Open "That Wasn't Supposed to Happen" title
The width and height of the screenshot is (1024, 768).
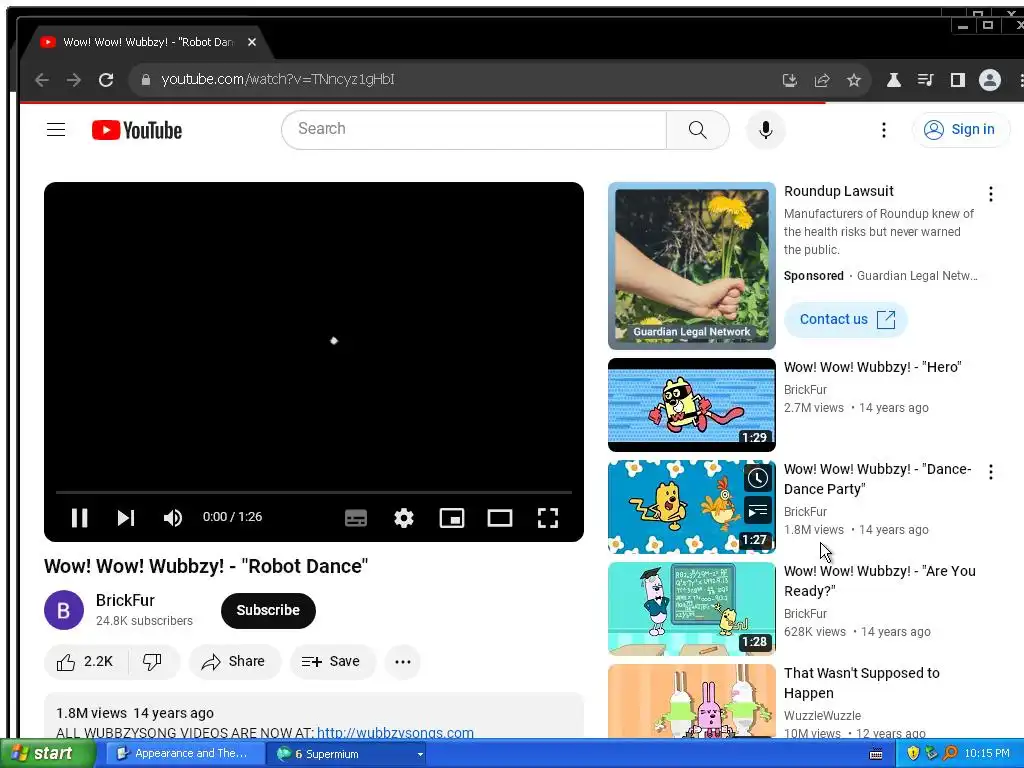[x=861, y=683]
